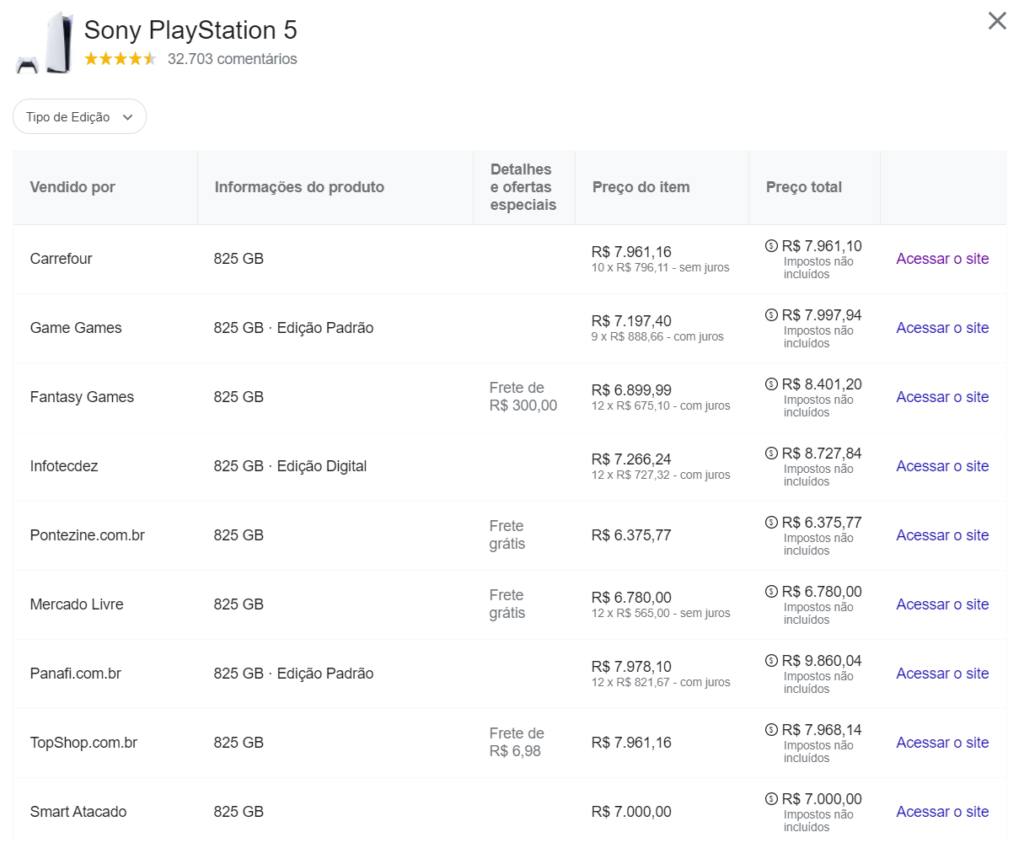Open the Tipo de Edição dropdown filter
Image resolution: width=1024 pixels, height=843 pixels.
click(80, 117)
